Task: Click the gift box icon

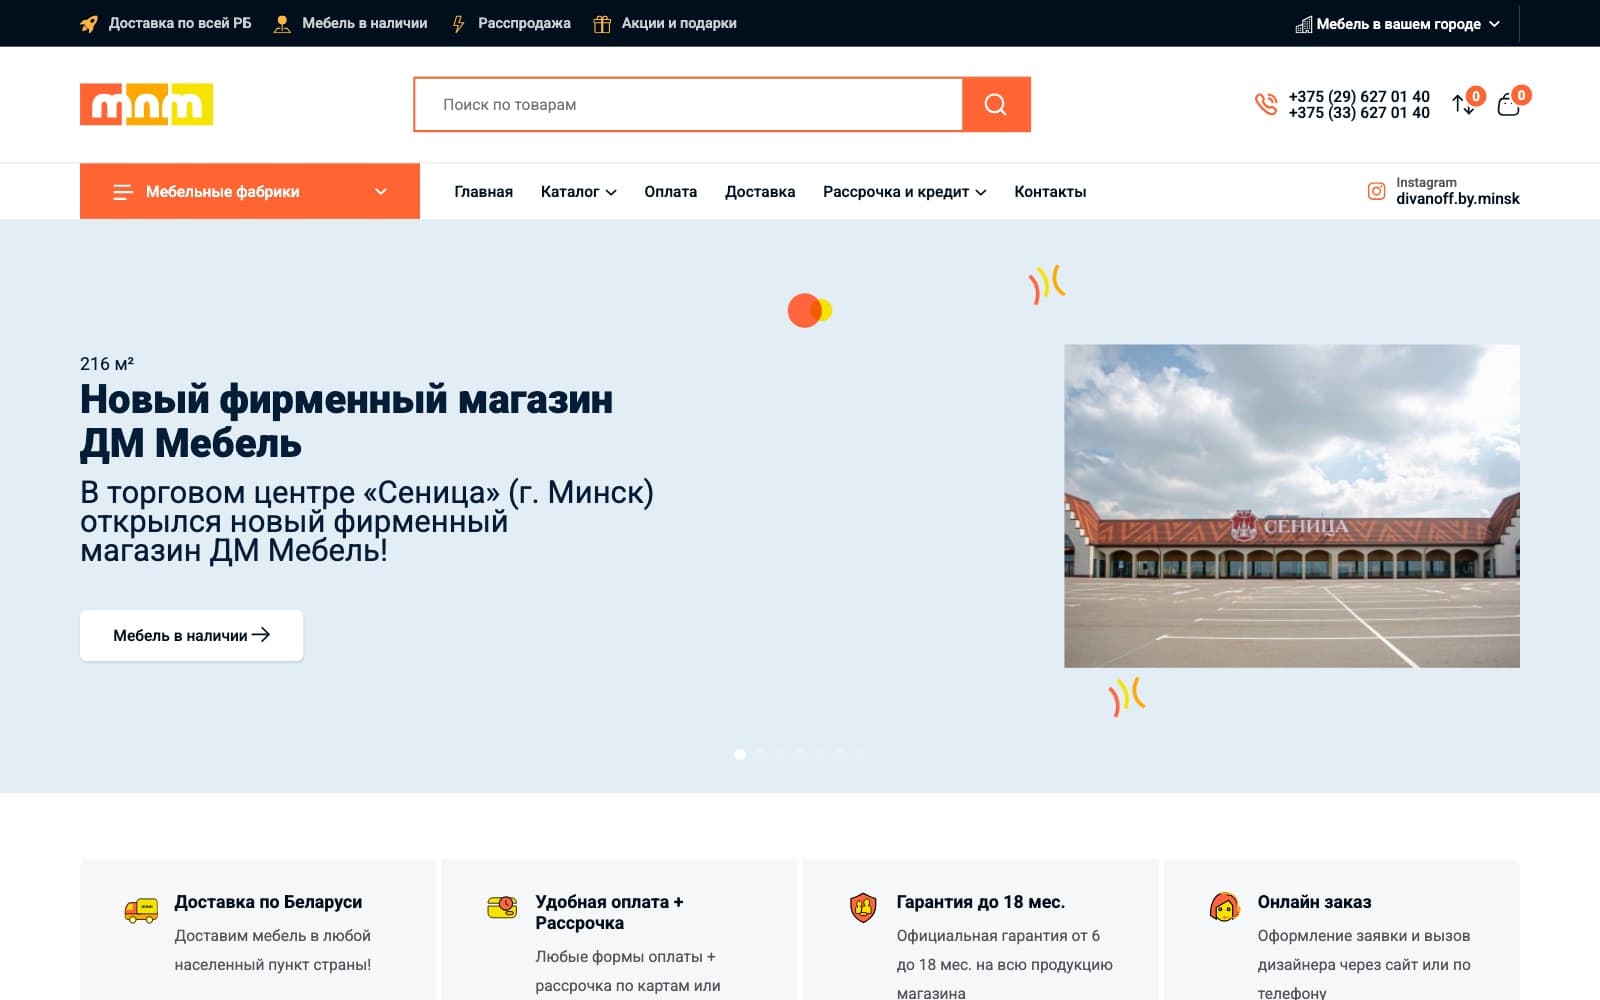Action: click(602, 24)
